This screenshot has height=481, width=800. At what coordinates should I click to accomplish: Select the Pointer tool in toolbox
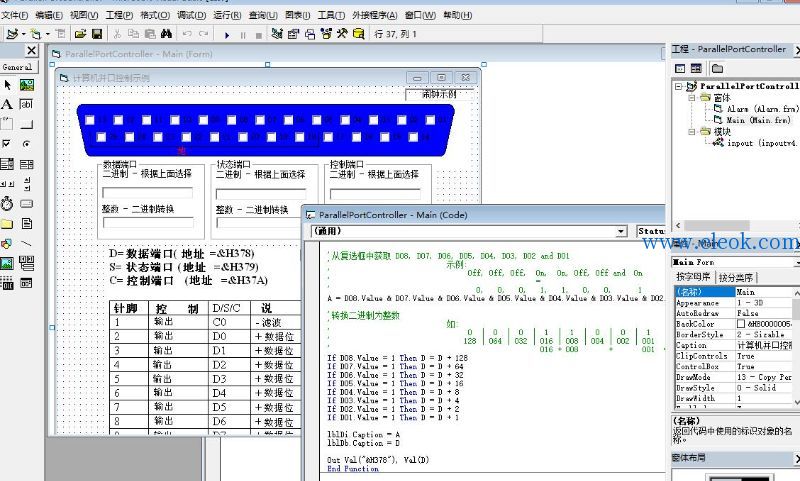pyautogui.click(x=7, y=85)
